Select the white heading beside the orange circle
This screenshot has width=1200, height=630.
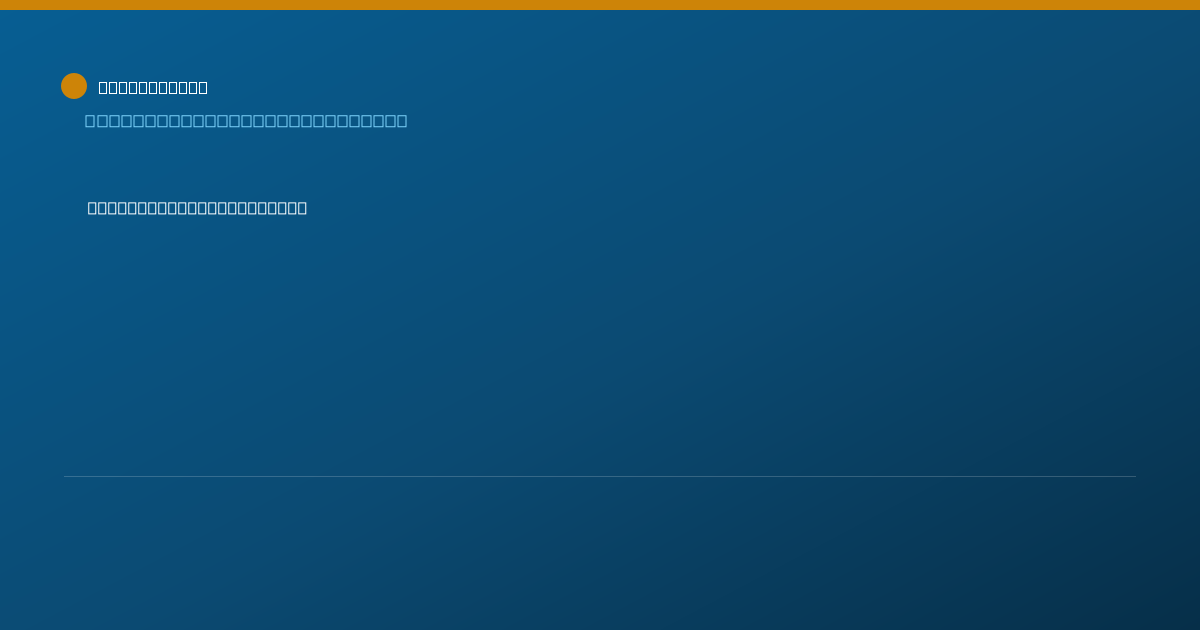(x=153, y=87)
